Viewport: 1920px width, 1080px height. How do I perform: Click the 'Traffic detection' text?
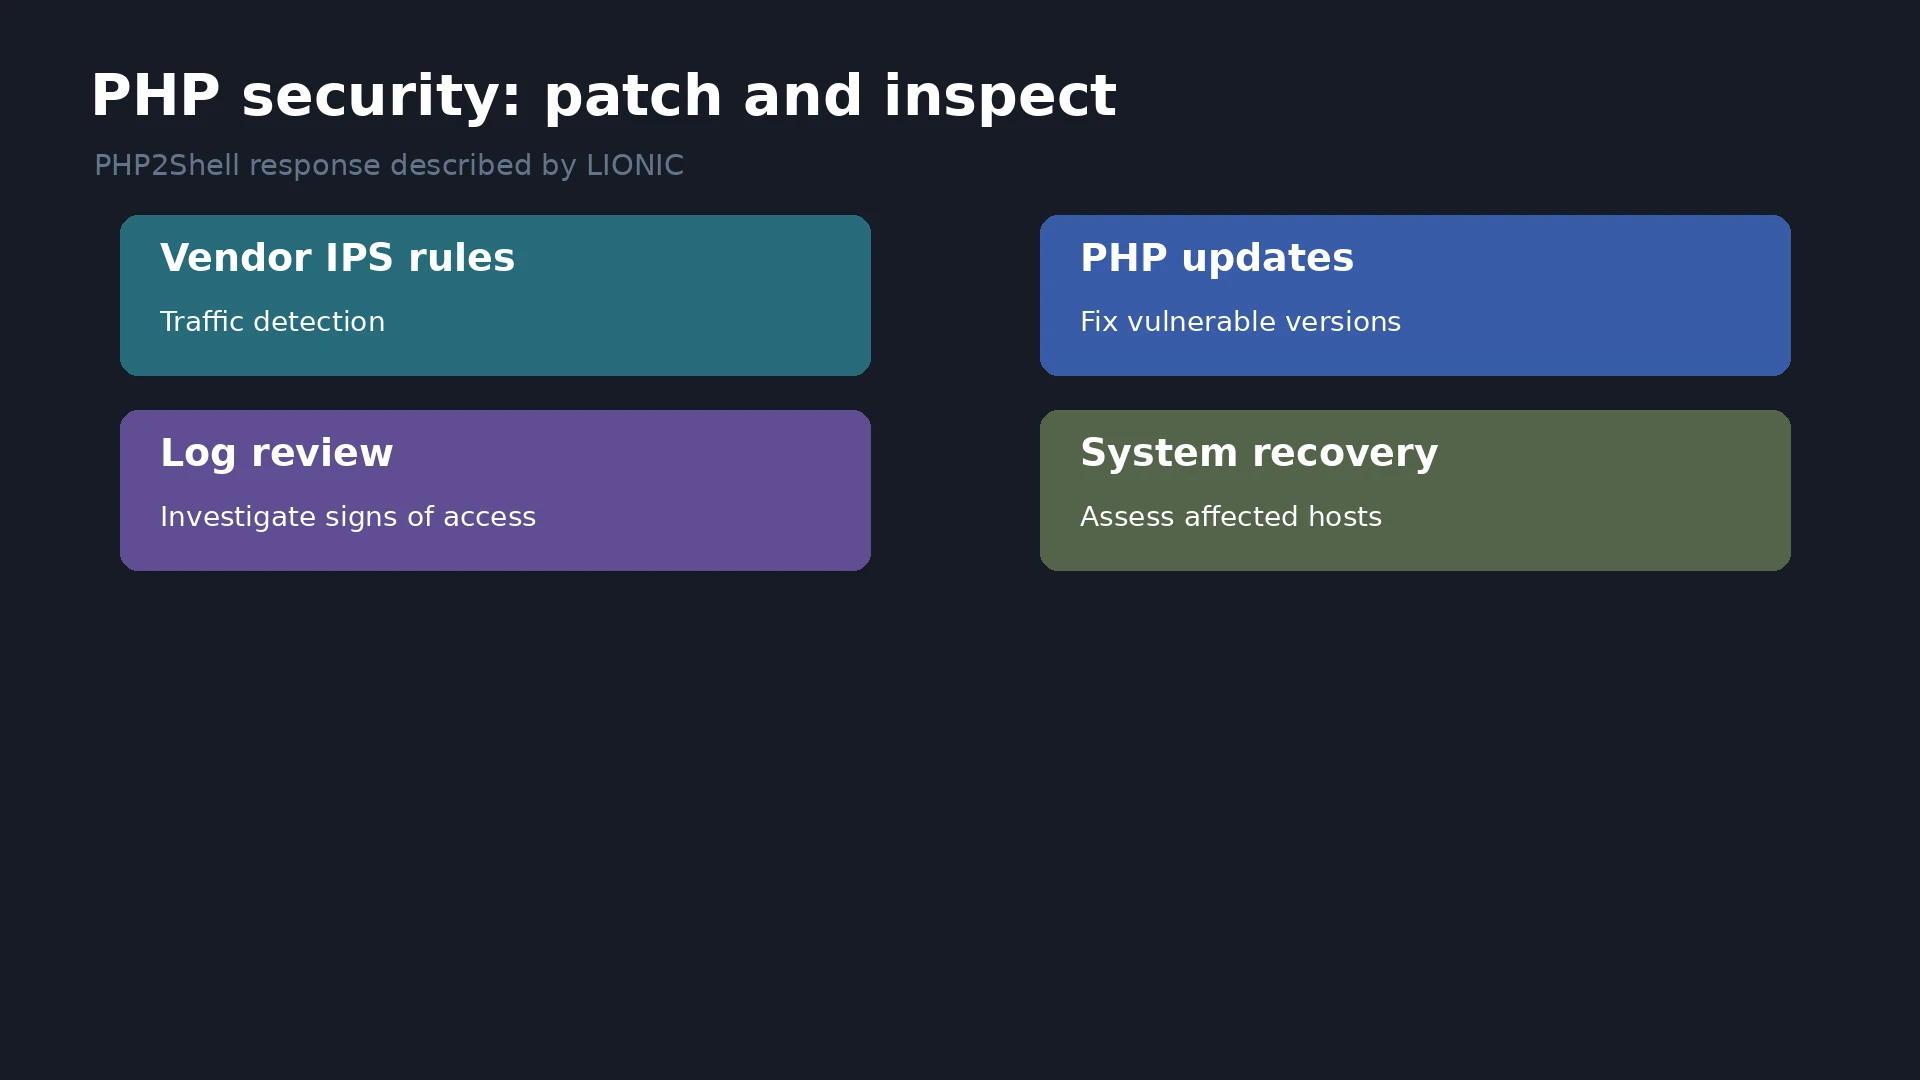point(272,322)
